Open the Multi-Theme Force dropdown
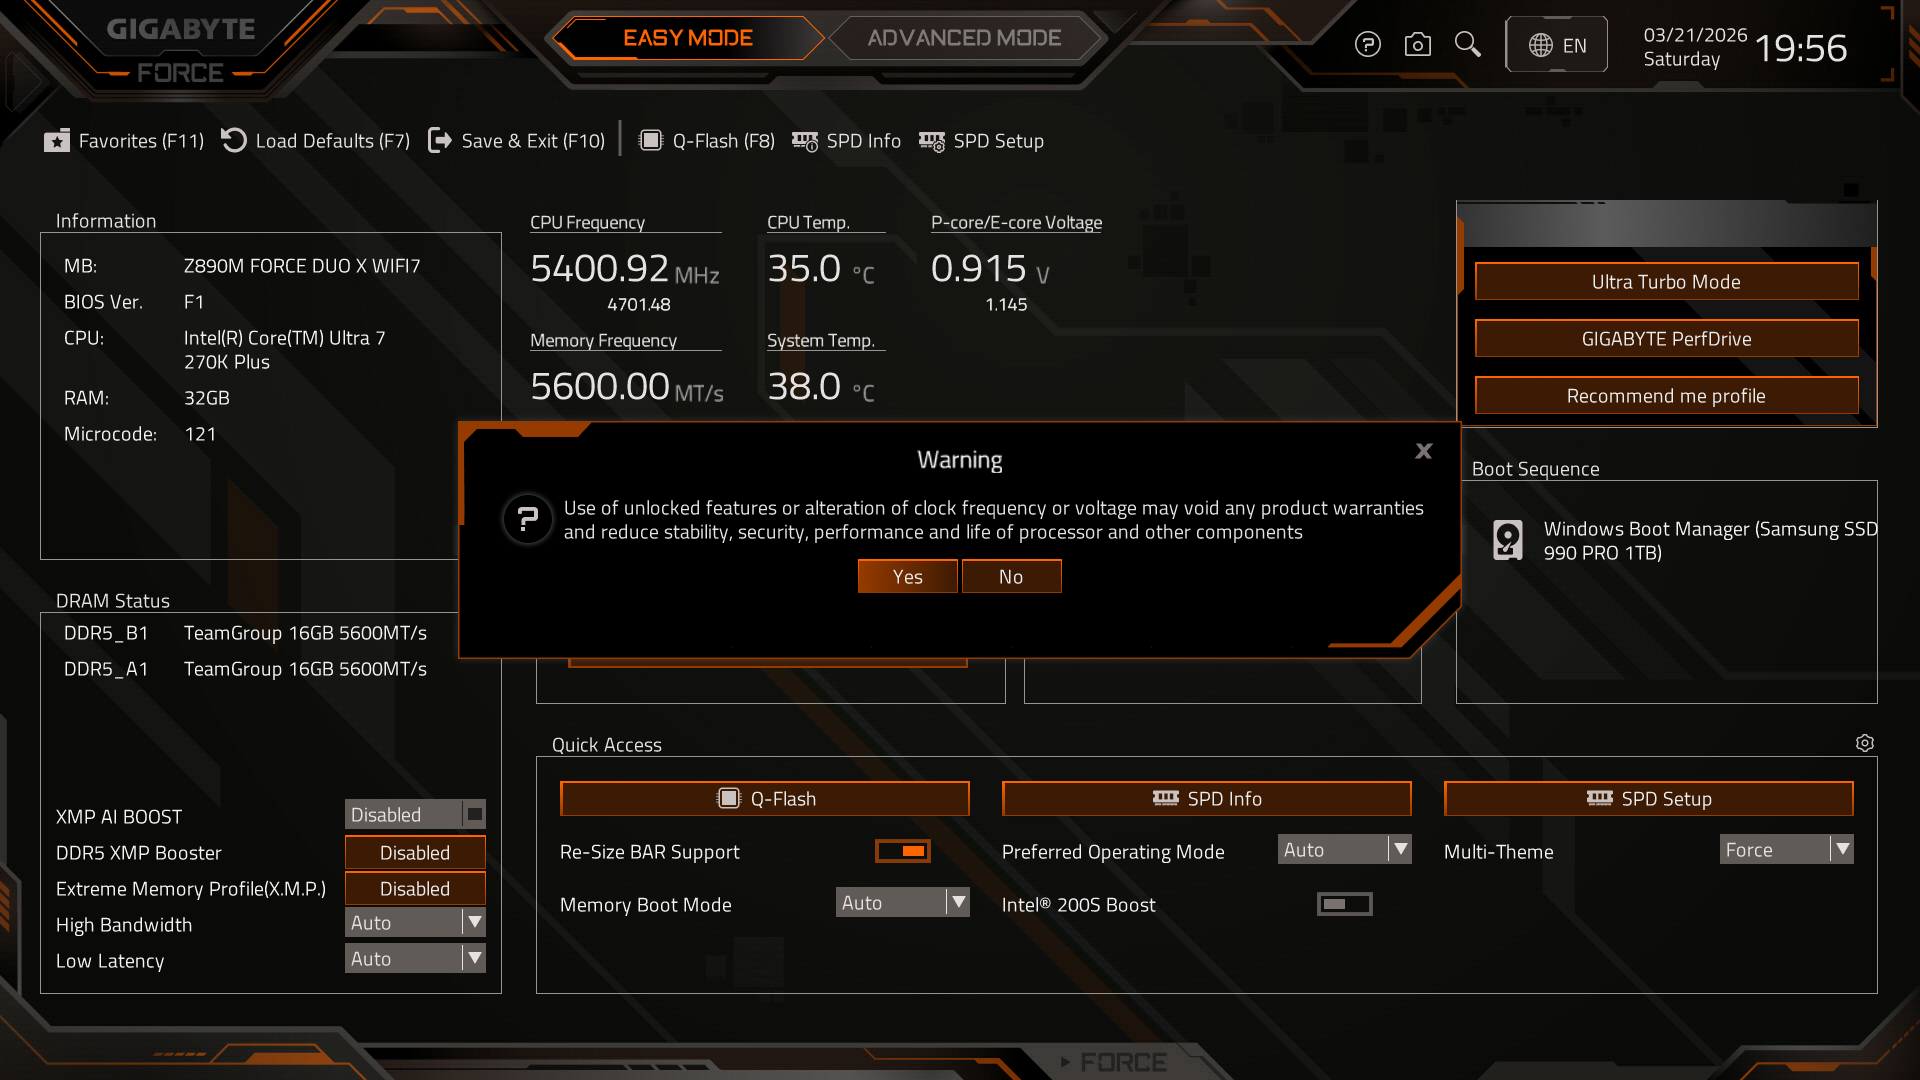Screen dimensions: 1920x1080 click(1786, 850)
